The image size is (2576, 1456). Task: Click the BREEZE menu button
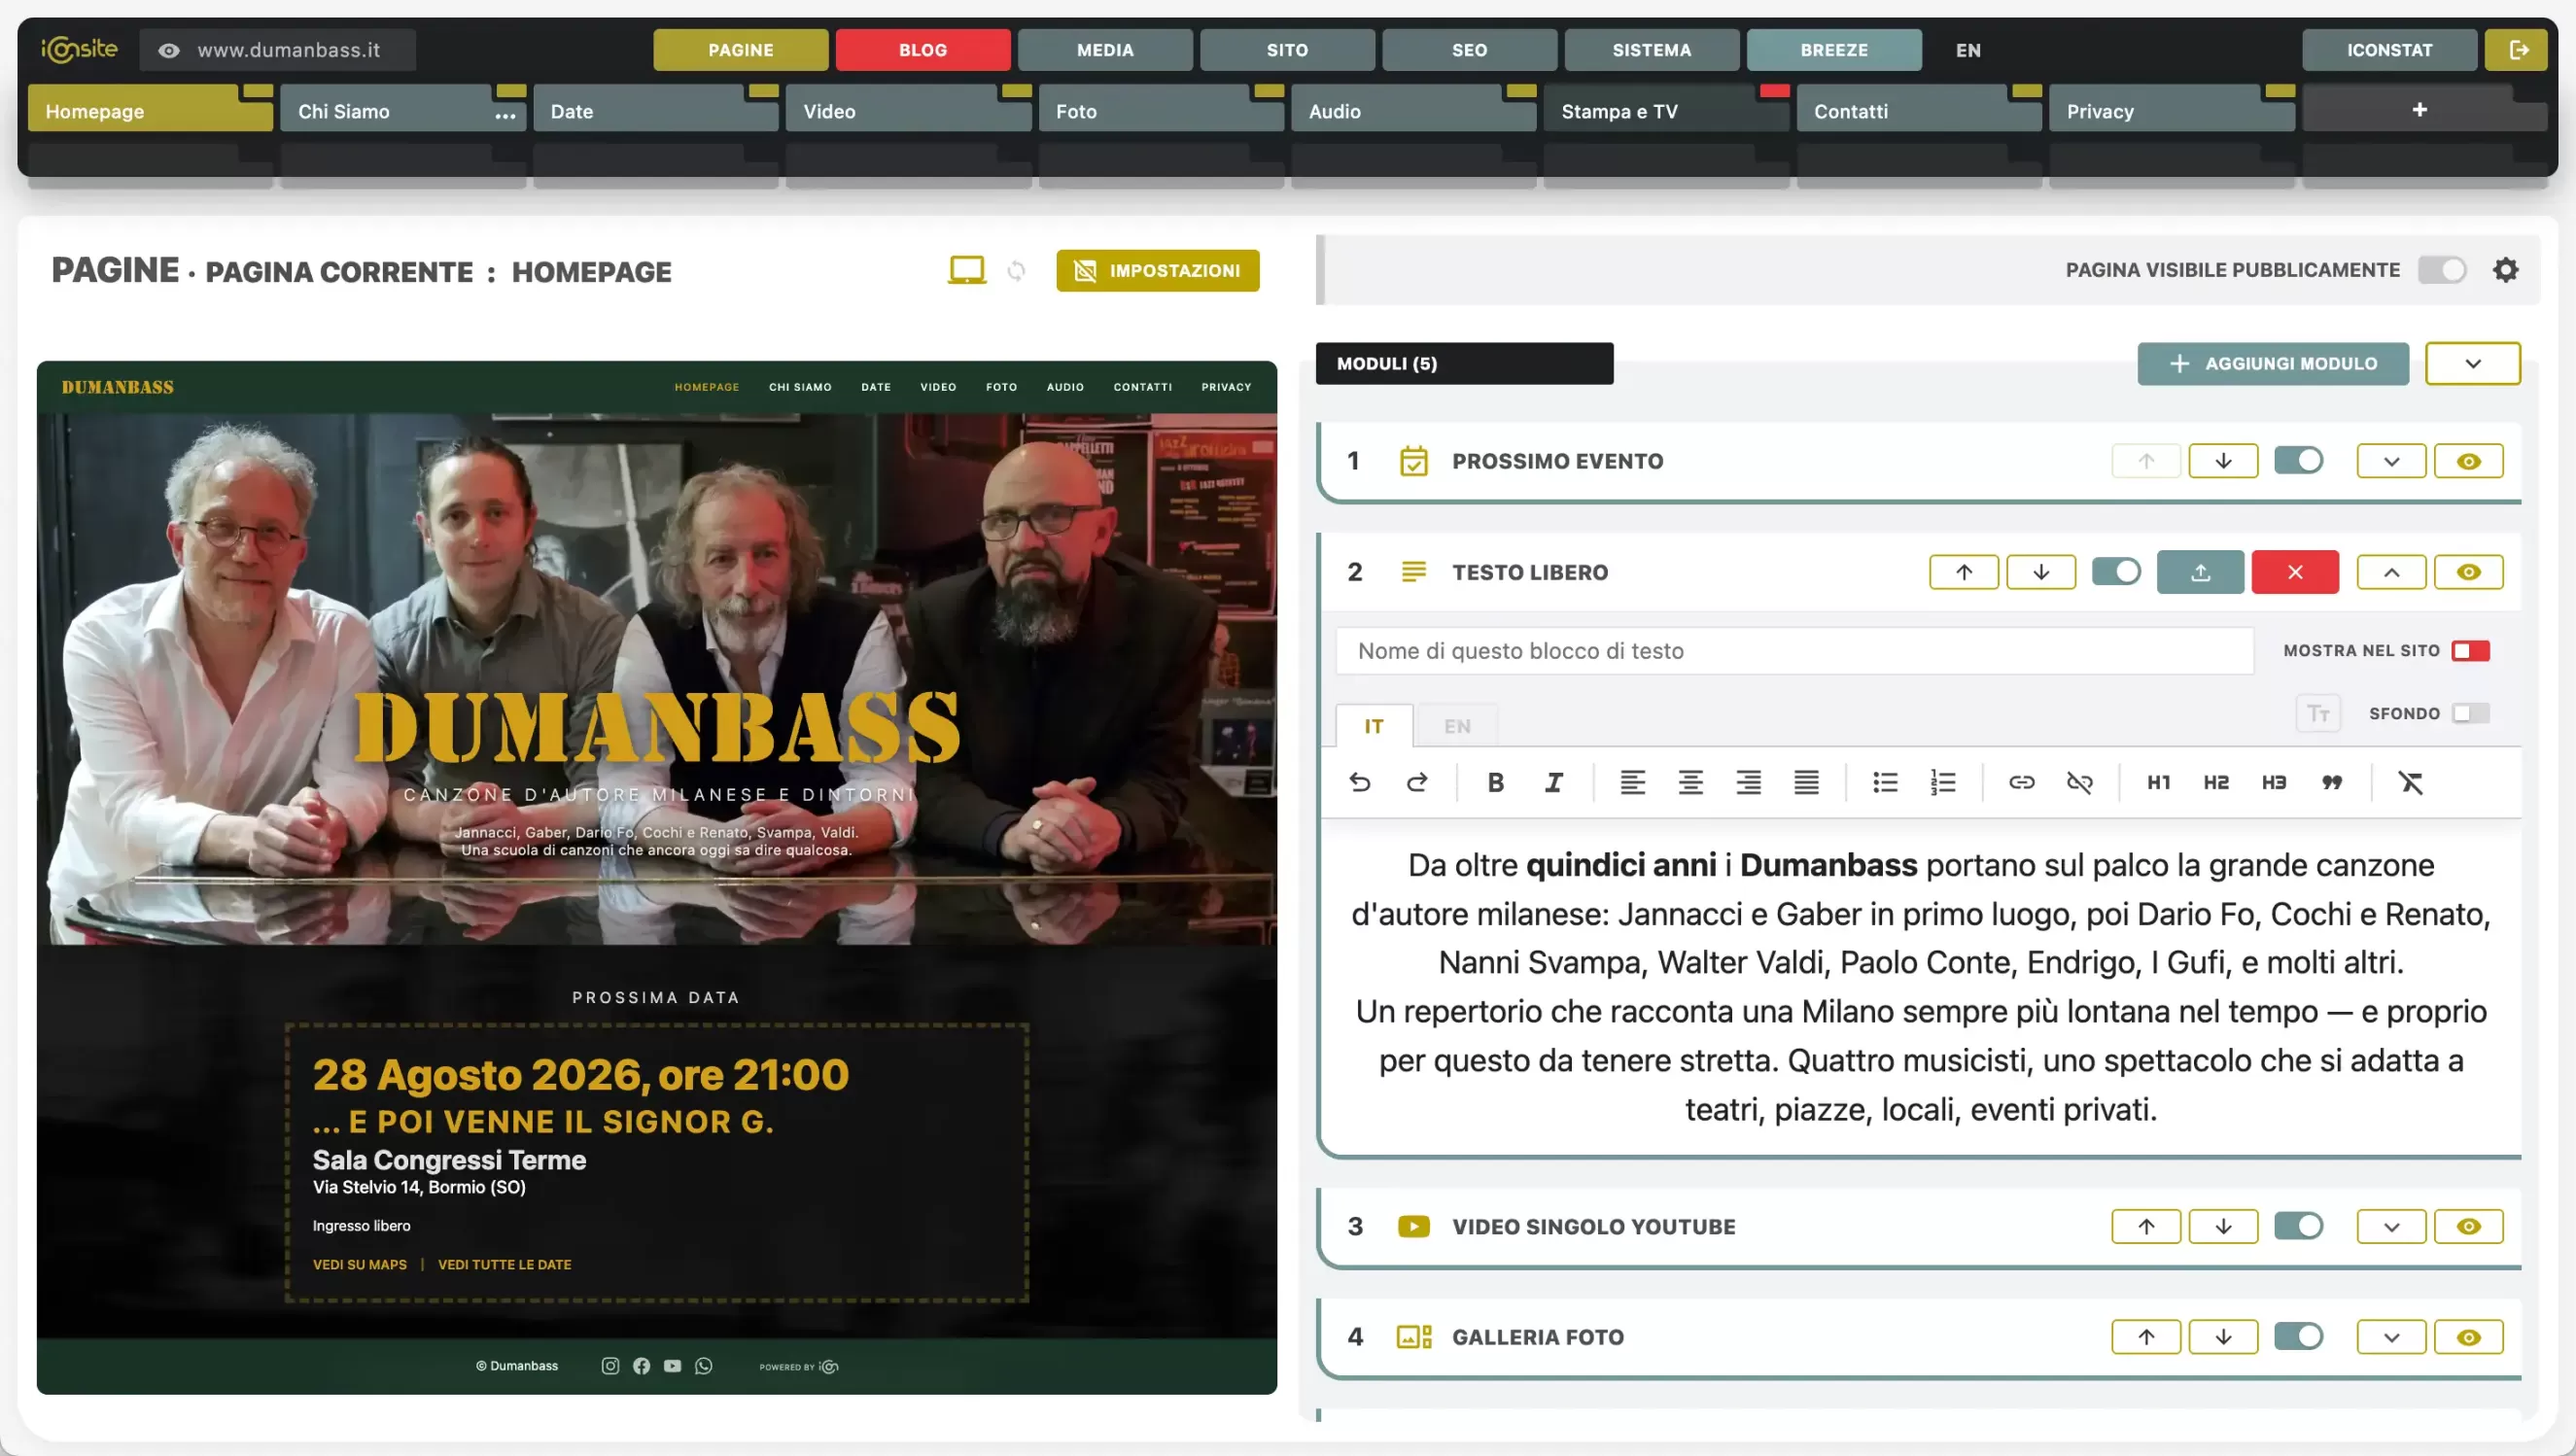(1833, 50)
